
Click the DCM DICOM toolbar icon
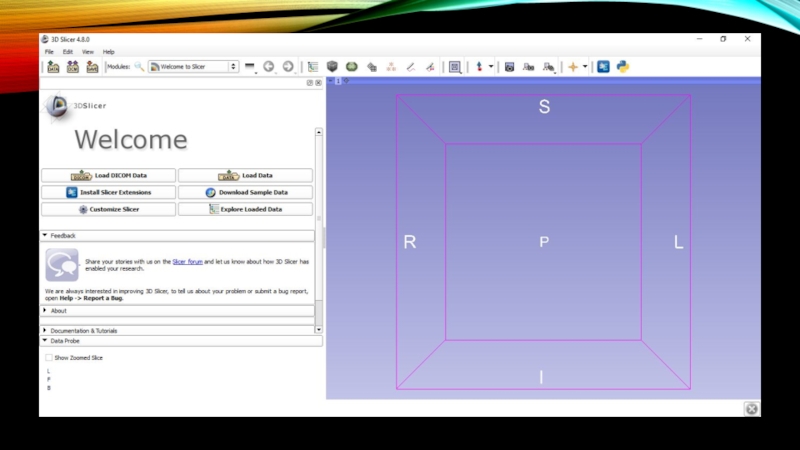pyautogui.click(x=73, y=67)
